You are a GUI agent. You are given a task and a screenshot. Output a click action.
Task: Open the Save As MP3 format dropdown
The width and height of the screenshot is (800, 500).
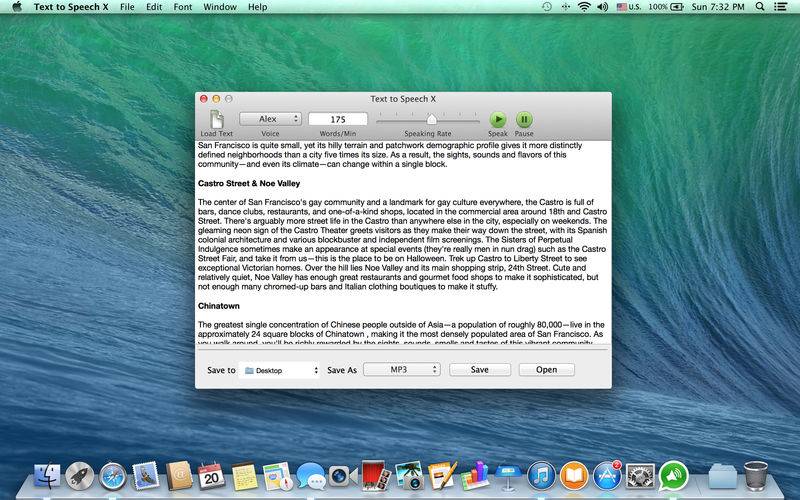click(402, 369)
